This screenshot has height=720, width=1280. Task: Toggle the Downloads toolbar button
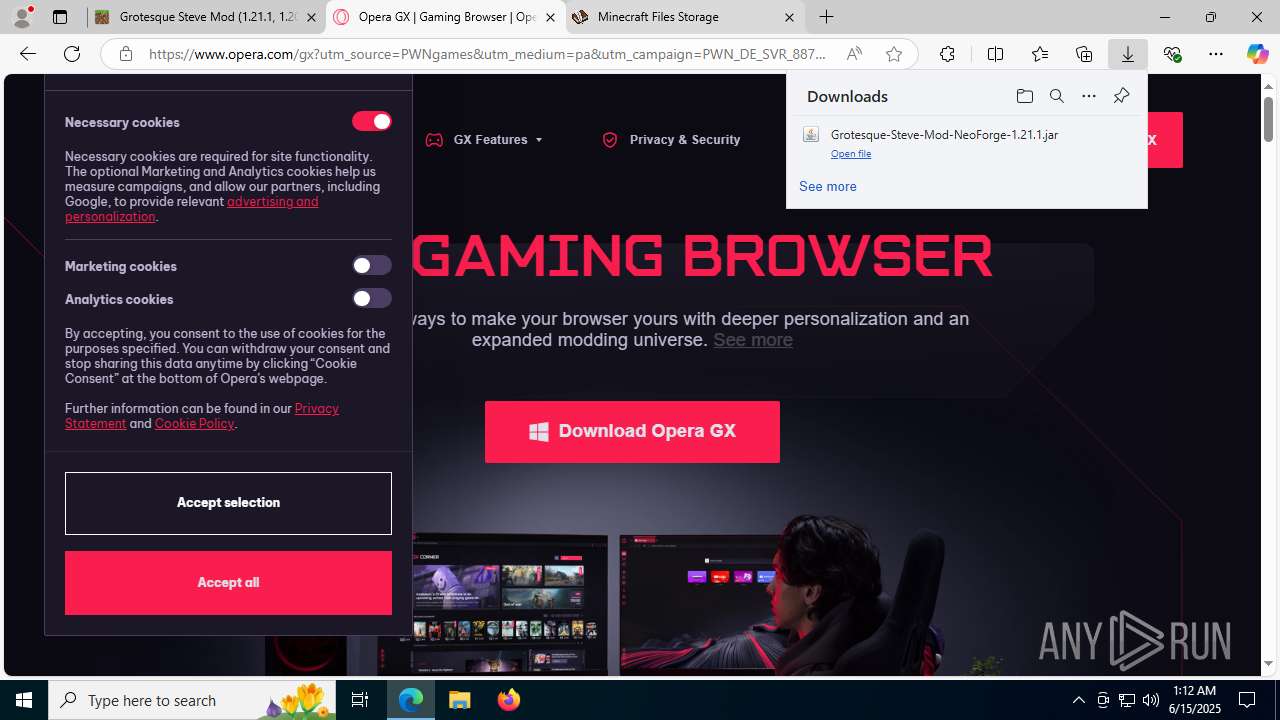(1128, 54)
